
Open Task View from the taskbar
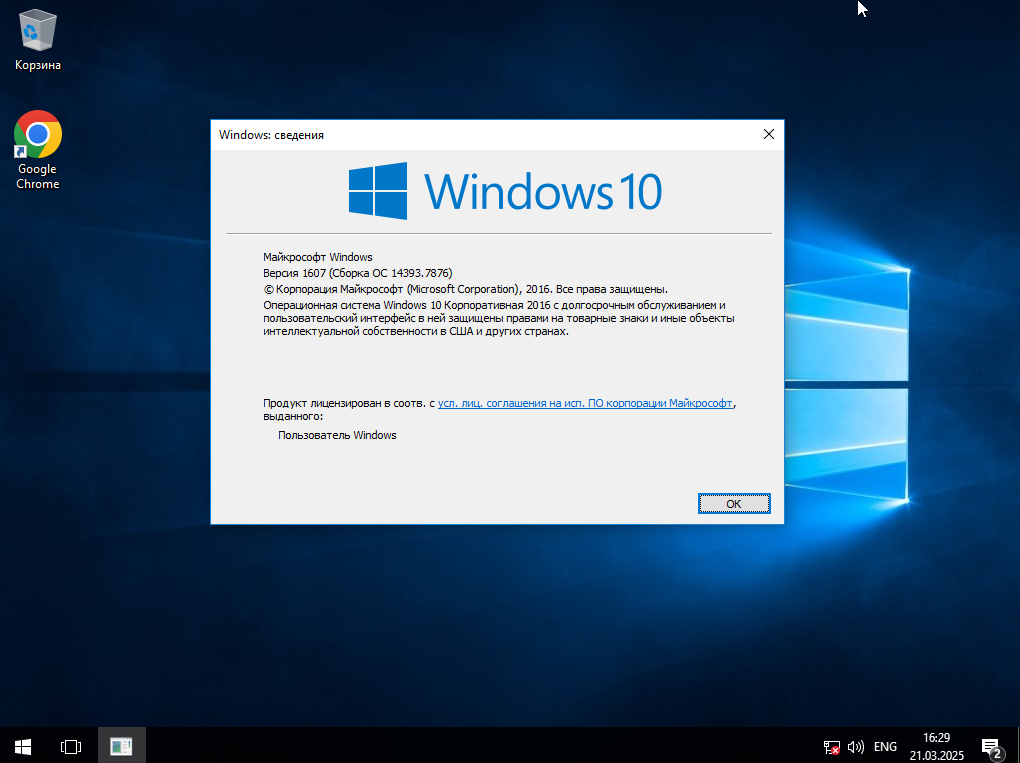pyautogui.click(x=71, y=746)
